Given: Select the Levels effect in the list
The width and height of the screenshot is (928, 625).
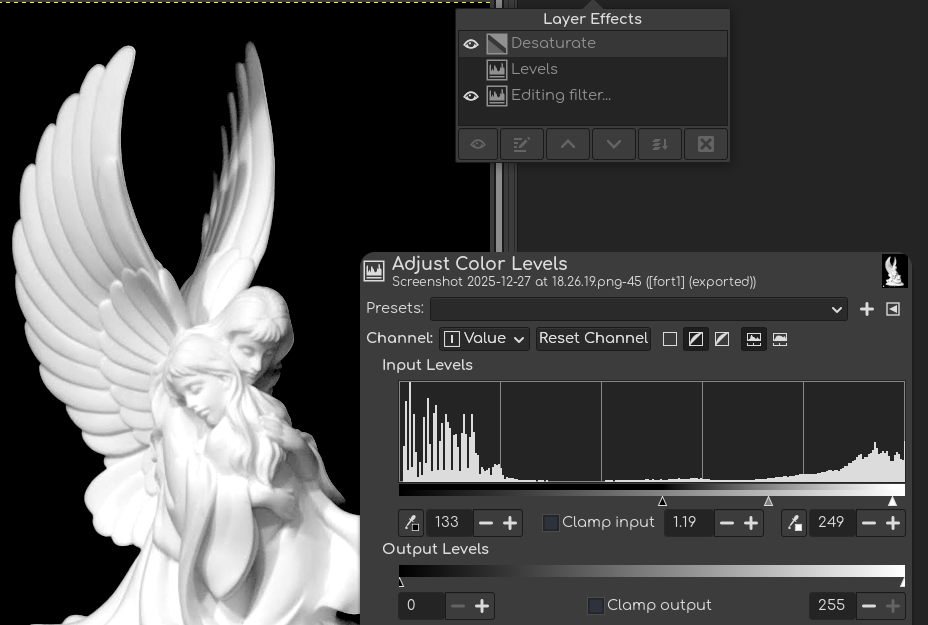Looking at the screenshot, I should [534, 70].
